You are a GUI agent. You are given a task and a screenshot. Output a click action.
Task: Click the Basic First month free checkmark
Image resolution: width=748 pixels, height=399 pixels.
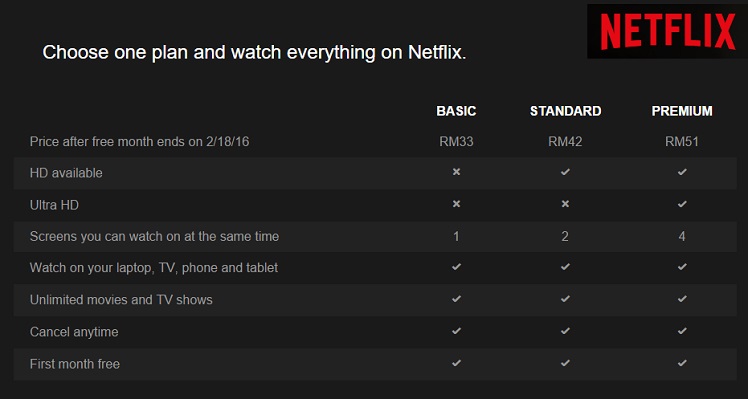point(456,363)
